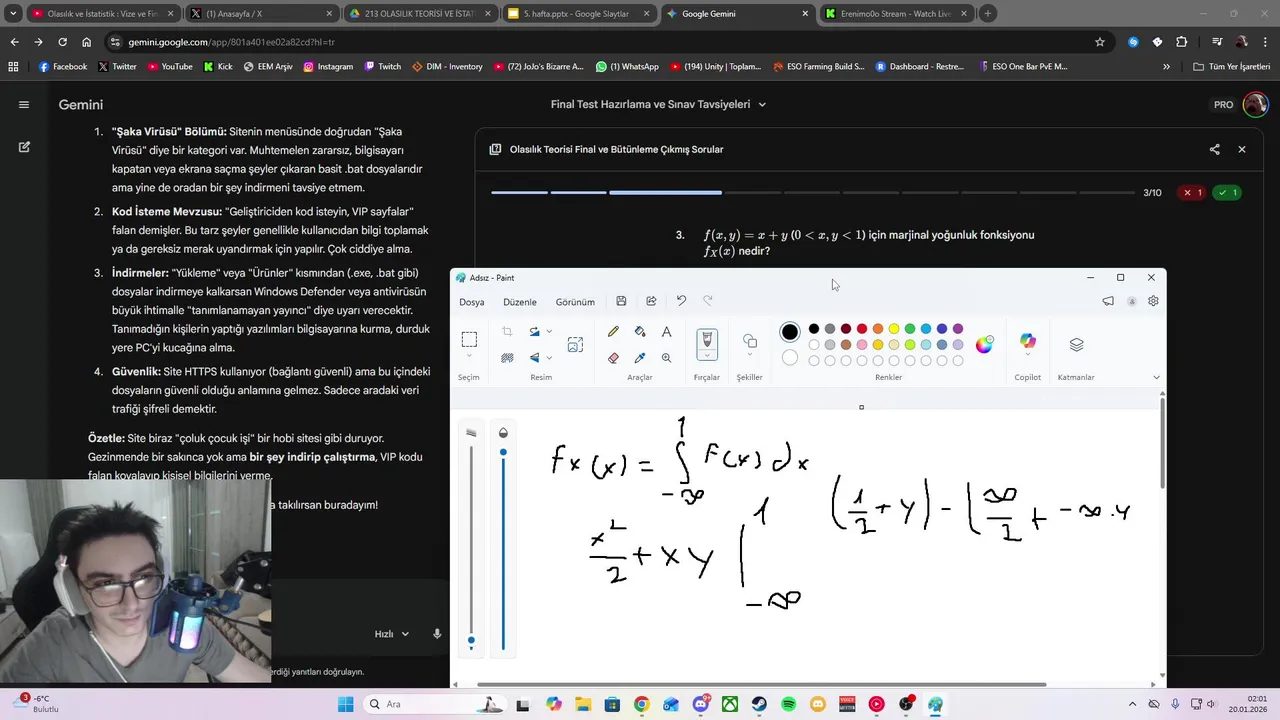Select the primary color 1 black circle
The image size is (1280, 720).
click(x=790, y=332)
